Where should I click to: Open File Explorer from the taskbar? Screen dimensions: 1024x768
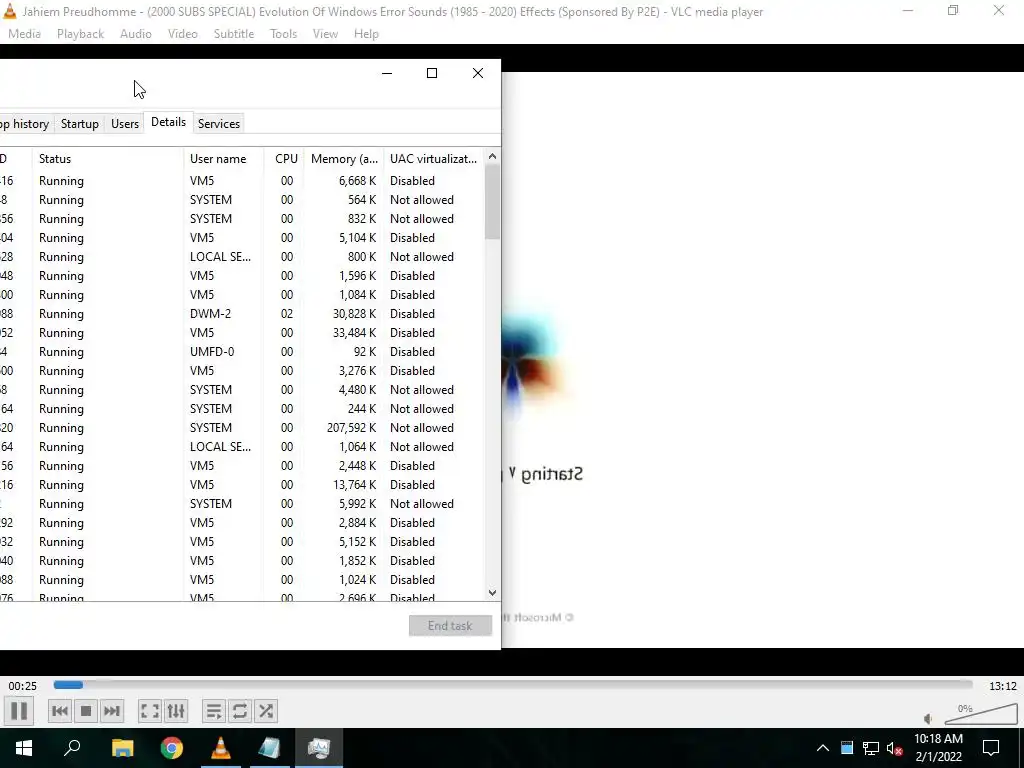[122, 748]
